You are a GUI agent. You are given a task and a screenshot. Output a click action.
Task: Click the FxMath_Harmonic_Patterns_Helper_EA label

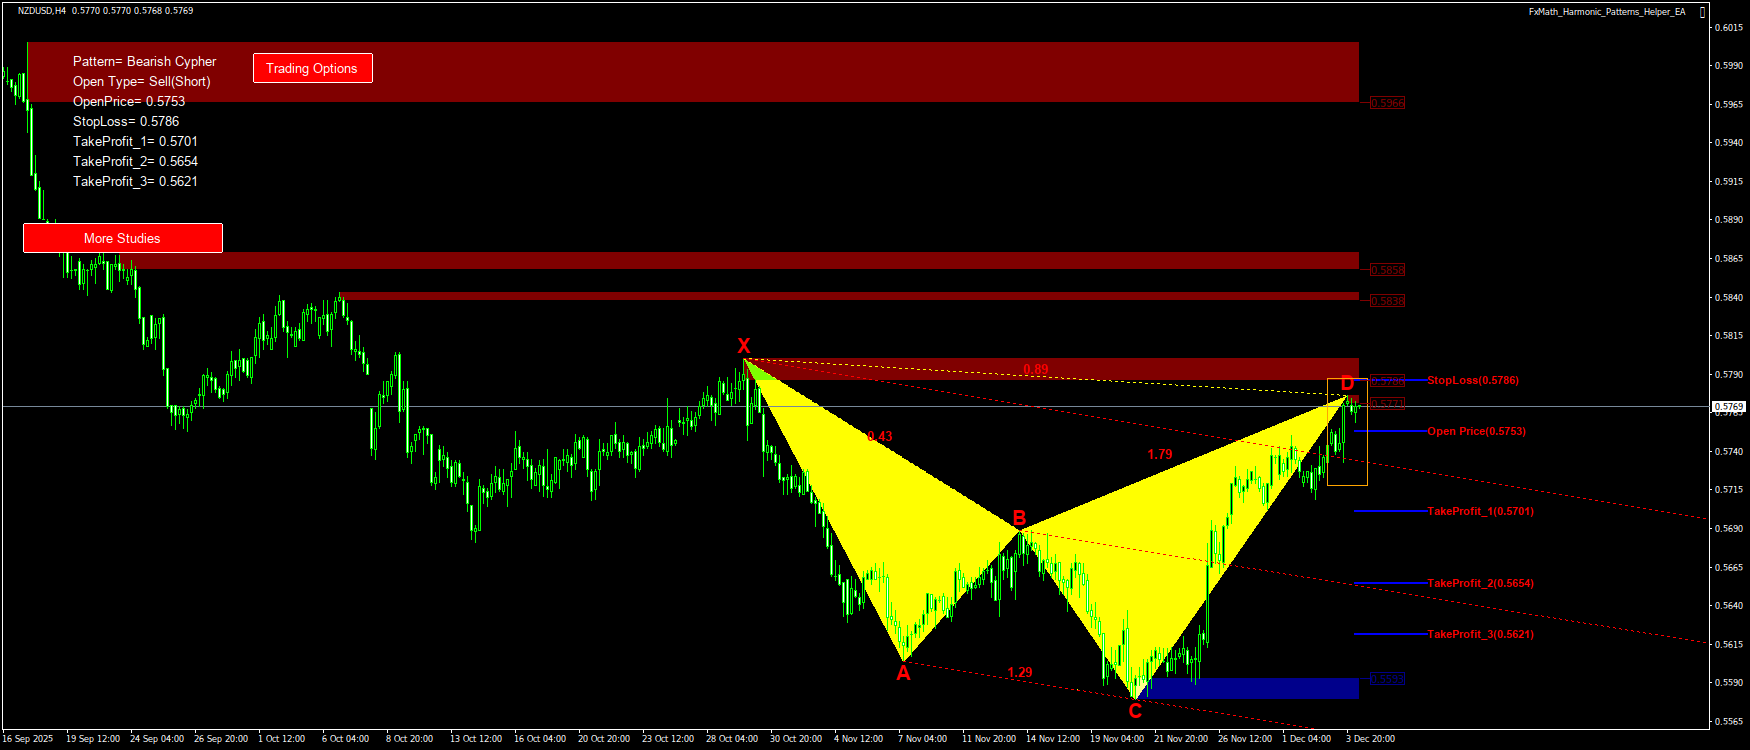coord(1607,12)
